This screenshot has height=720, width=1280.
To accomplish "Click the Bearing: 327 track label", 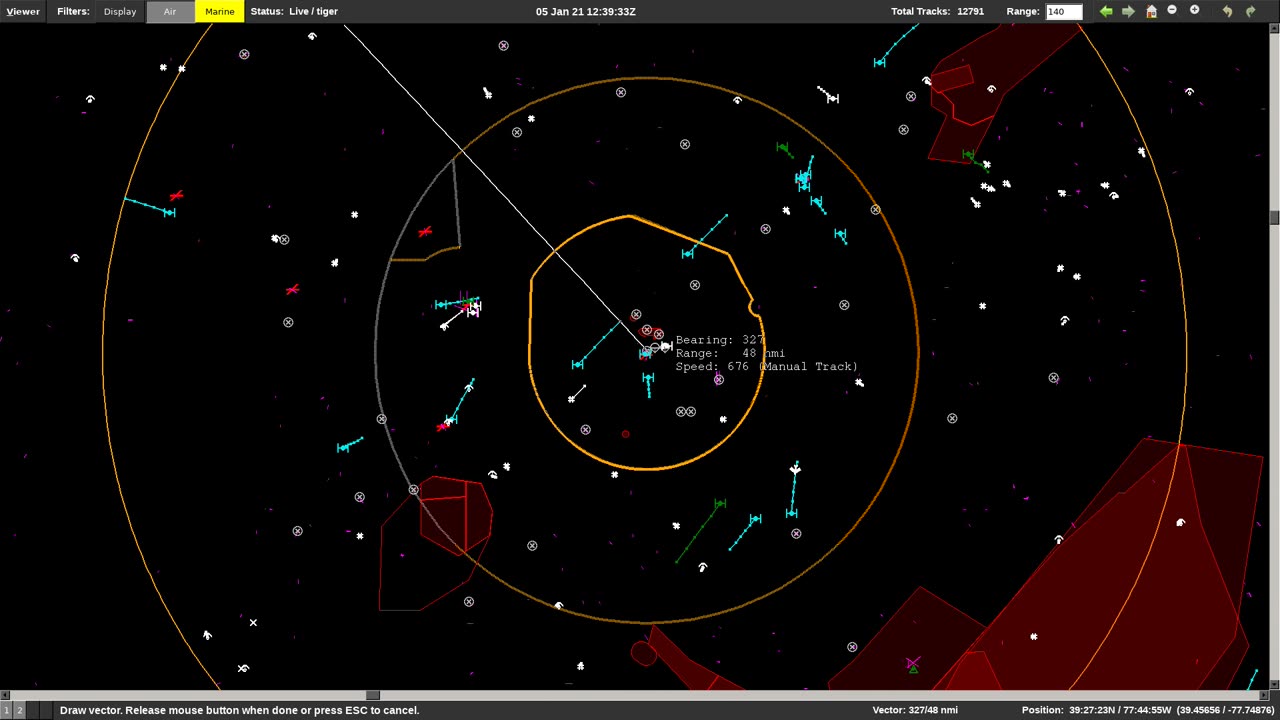I will [720, 340].
